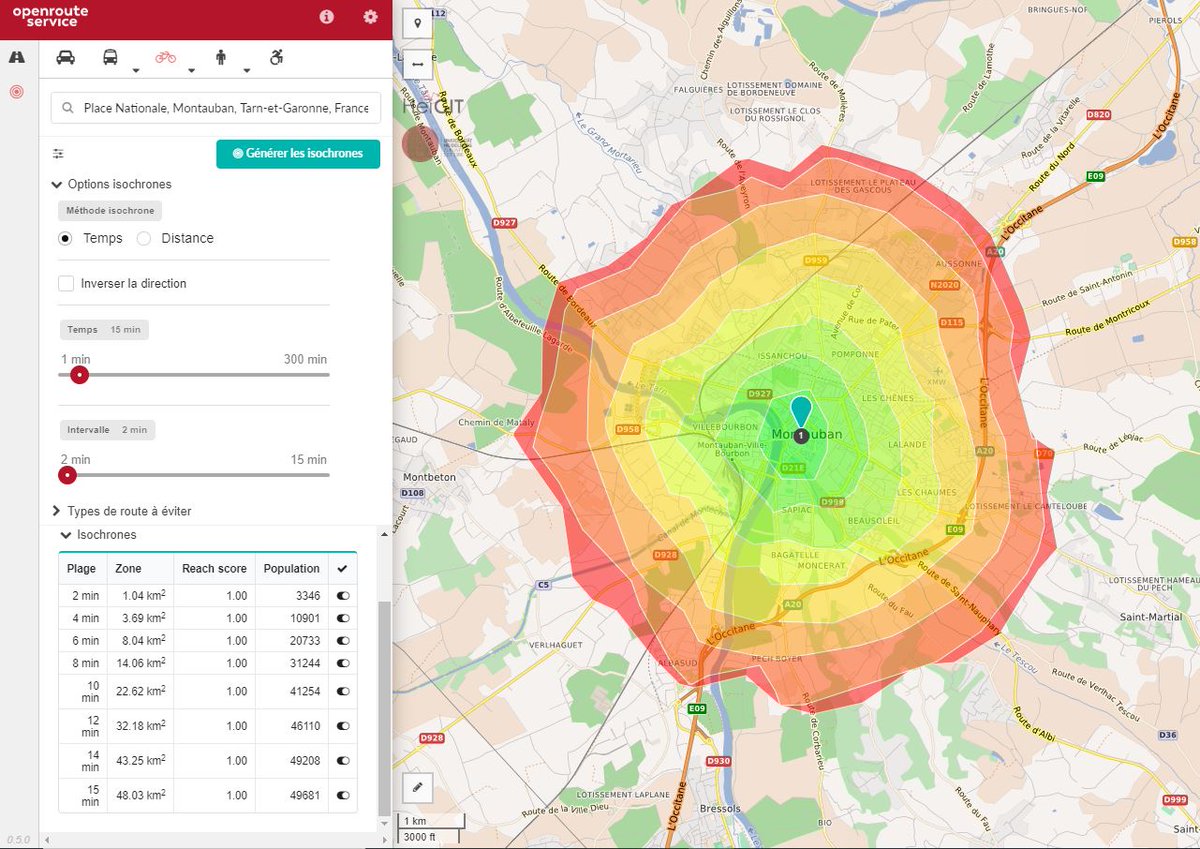
Task: Choose the bicycle travel profile
Action: 166,57
